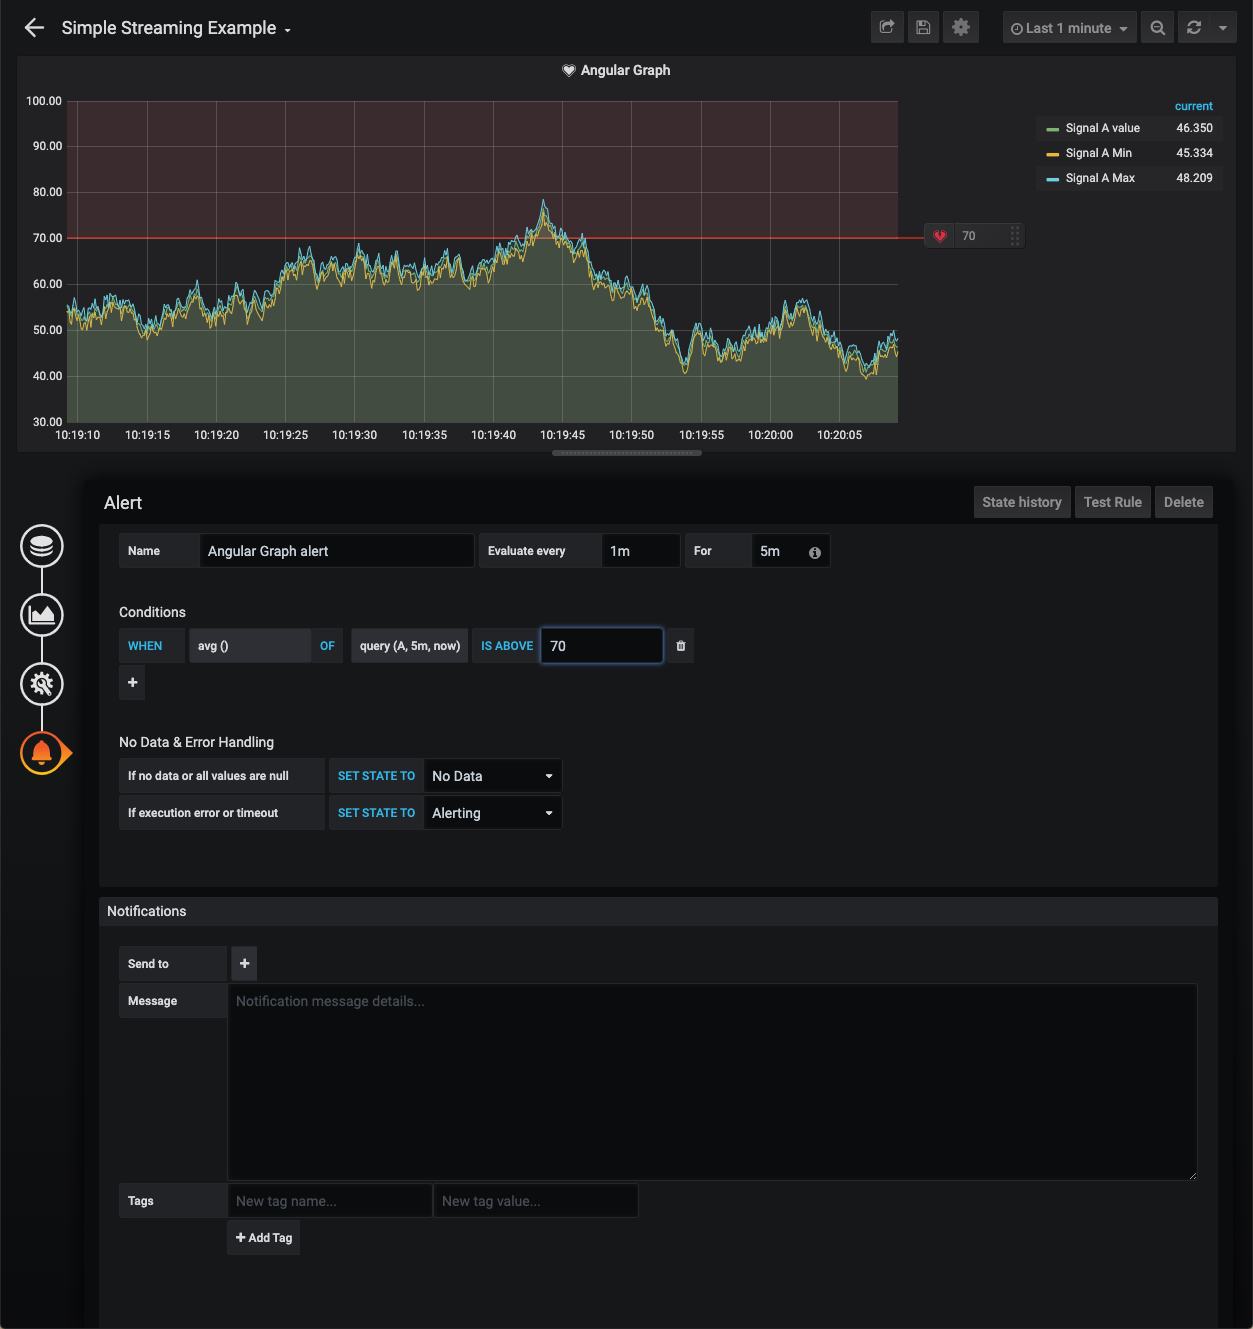The height and width of the screenshot is (1329, 1253).
Task: Open the Queries tab database icon
Action: 42,546
